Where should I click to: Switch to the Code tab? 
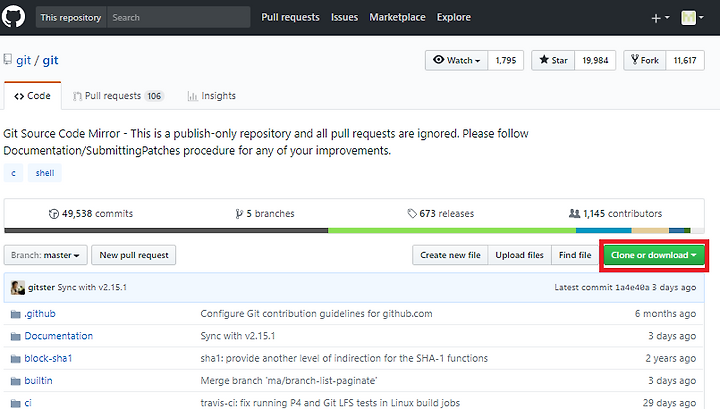pyautogui.click(x=33, y=96)
